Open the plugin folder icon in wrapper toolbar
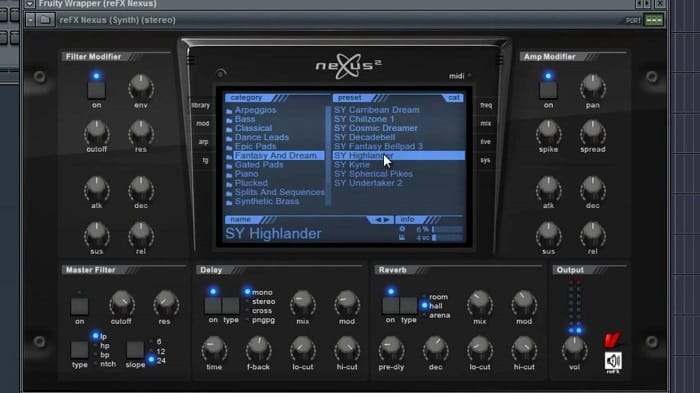700x393 pixels. 45,20
